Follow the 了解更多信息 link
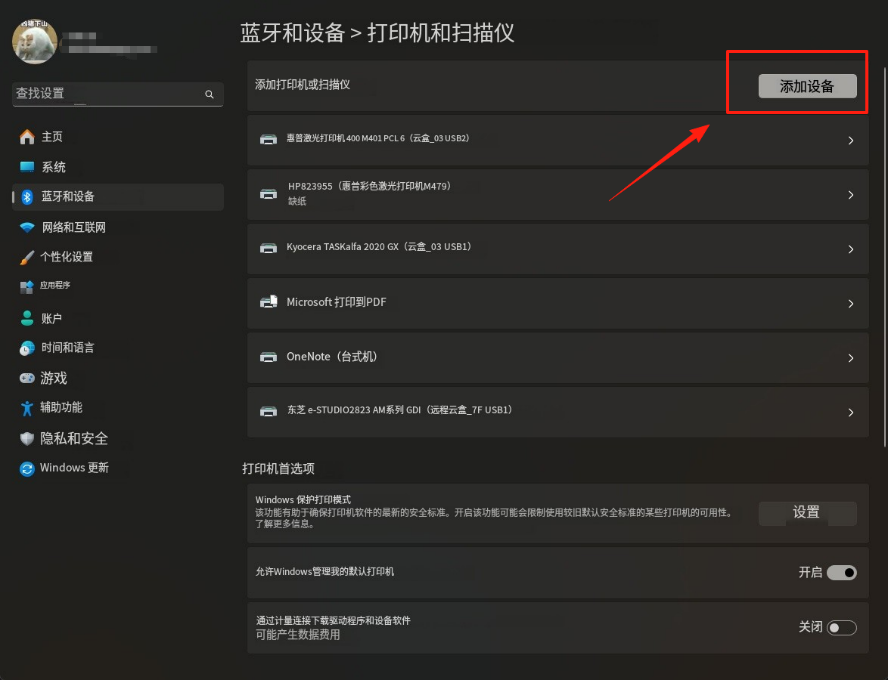This screenshot has height=680, width=888. (284, 524)
